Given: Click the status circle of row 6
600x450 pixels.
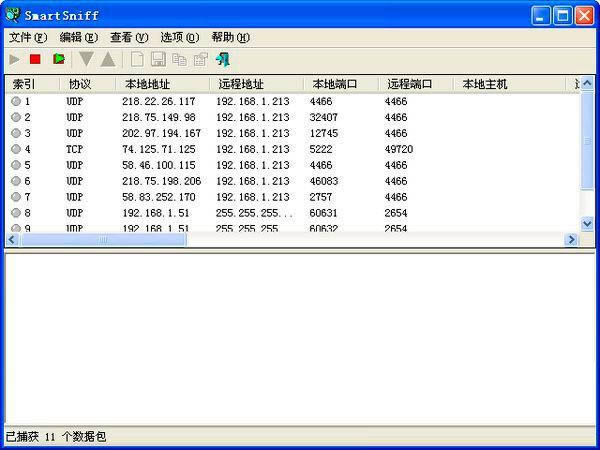Looking at the screenshot, I should coord(16,181).
